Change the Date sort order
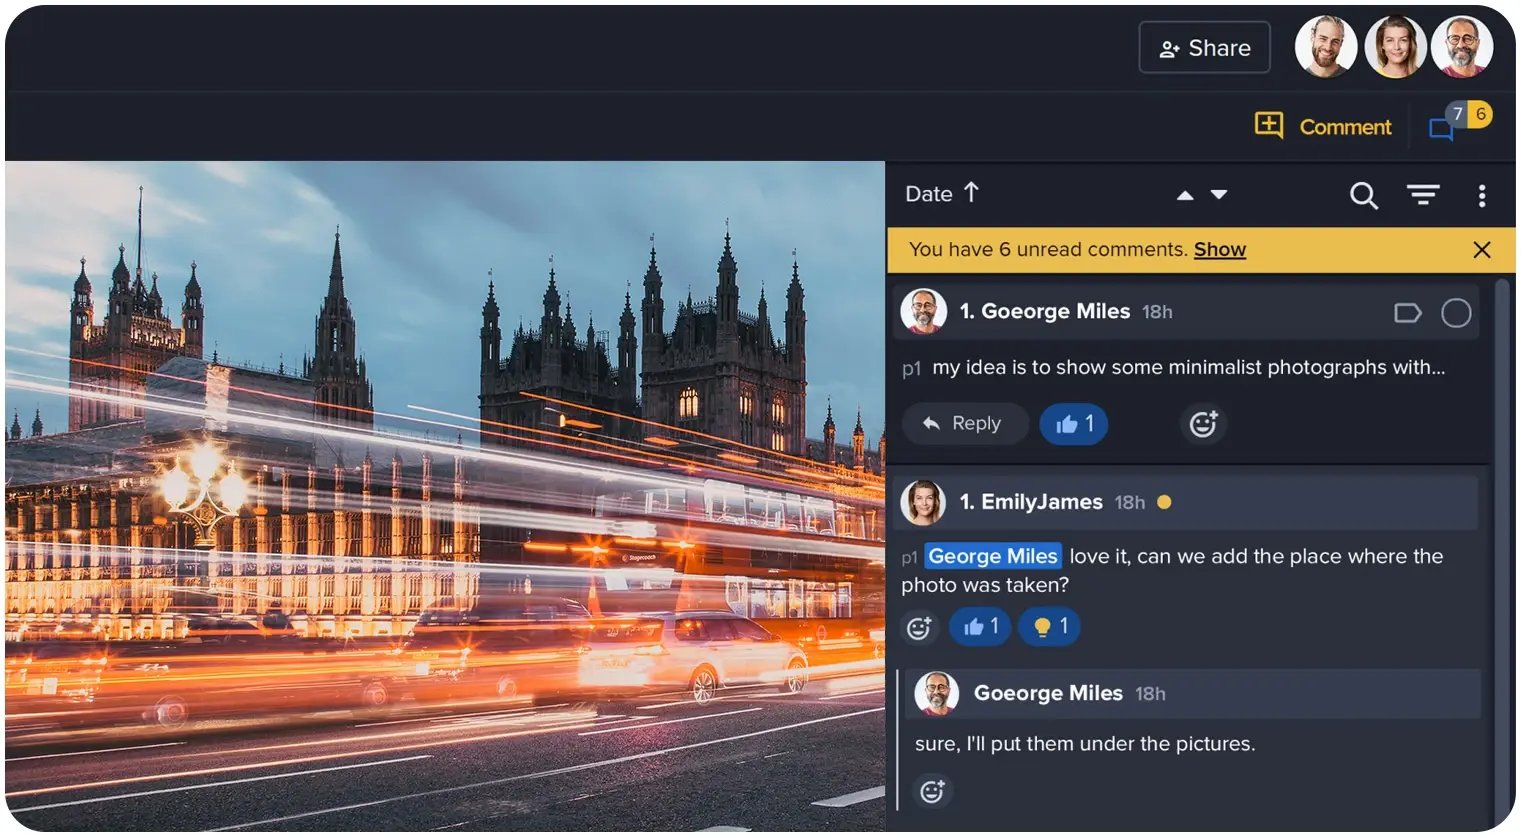This screenshot has height=836, width=1521. [x=942, y=194]
